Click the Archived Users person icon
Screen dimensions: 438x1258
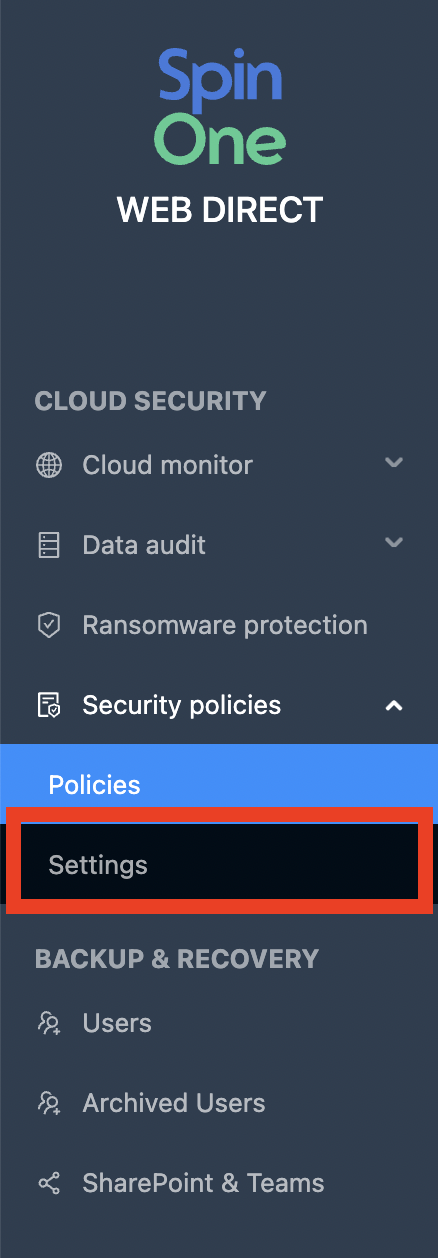(x=48, y=1103)
